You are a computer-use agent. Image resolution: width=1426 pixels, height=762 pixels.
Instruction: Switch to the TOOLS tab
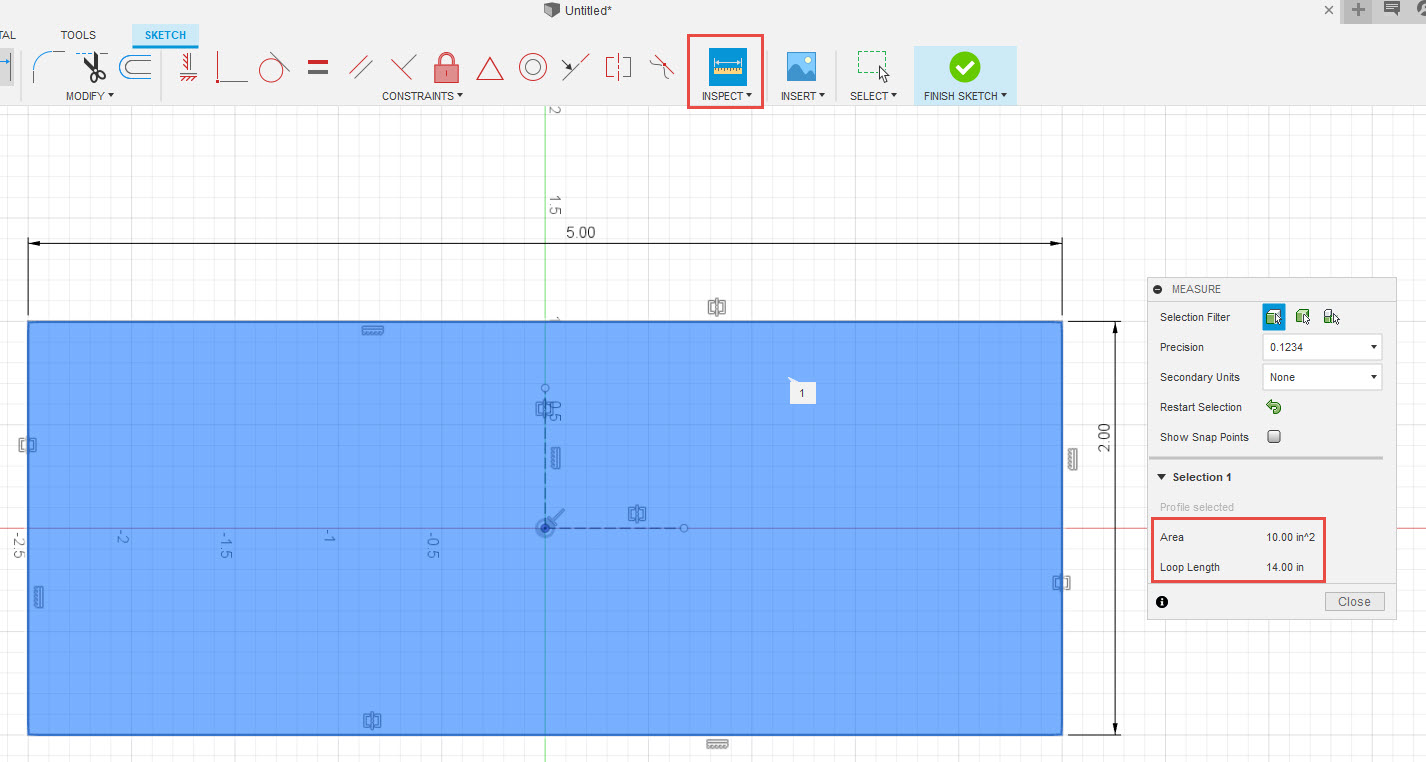tap(78, 34)
